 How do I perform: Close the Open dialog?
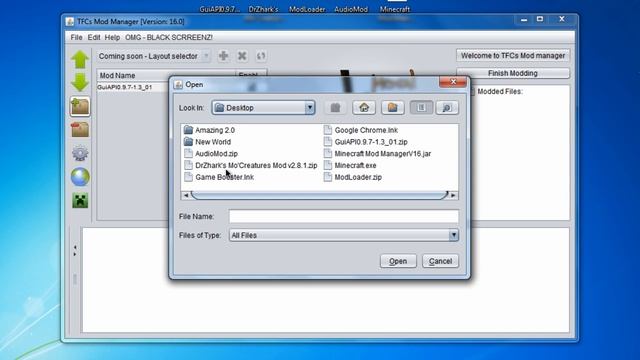(453, 82)
